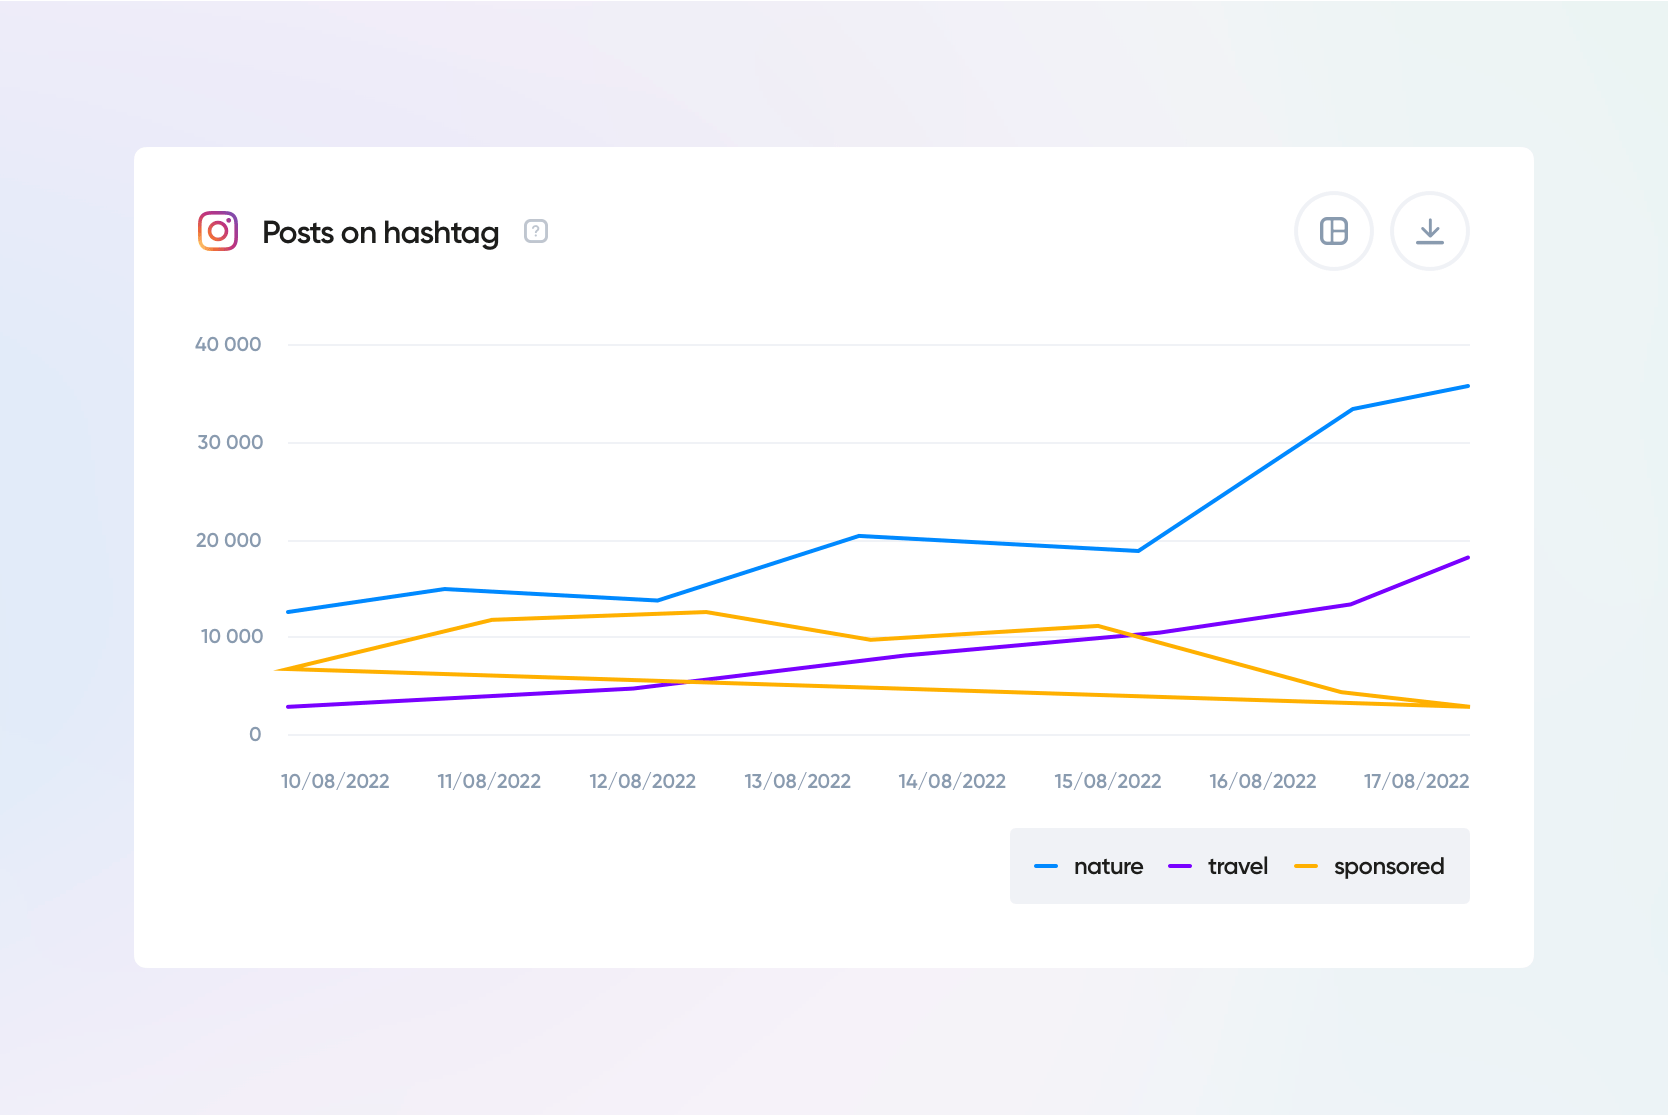
Task: Click the orange sponsored color dash
Action: pyautogui.click(x=1306, y=866)
